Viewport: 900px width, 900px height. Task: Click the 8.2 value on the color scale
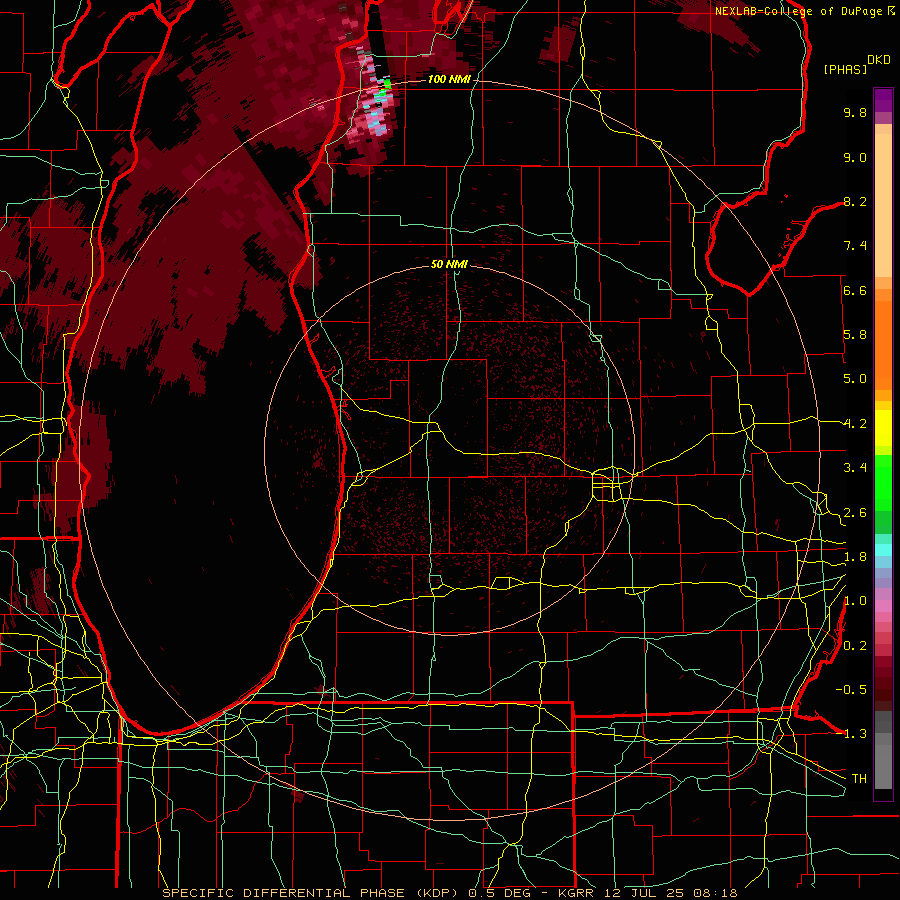(855, 201)
